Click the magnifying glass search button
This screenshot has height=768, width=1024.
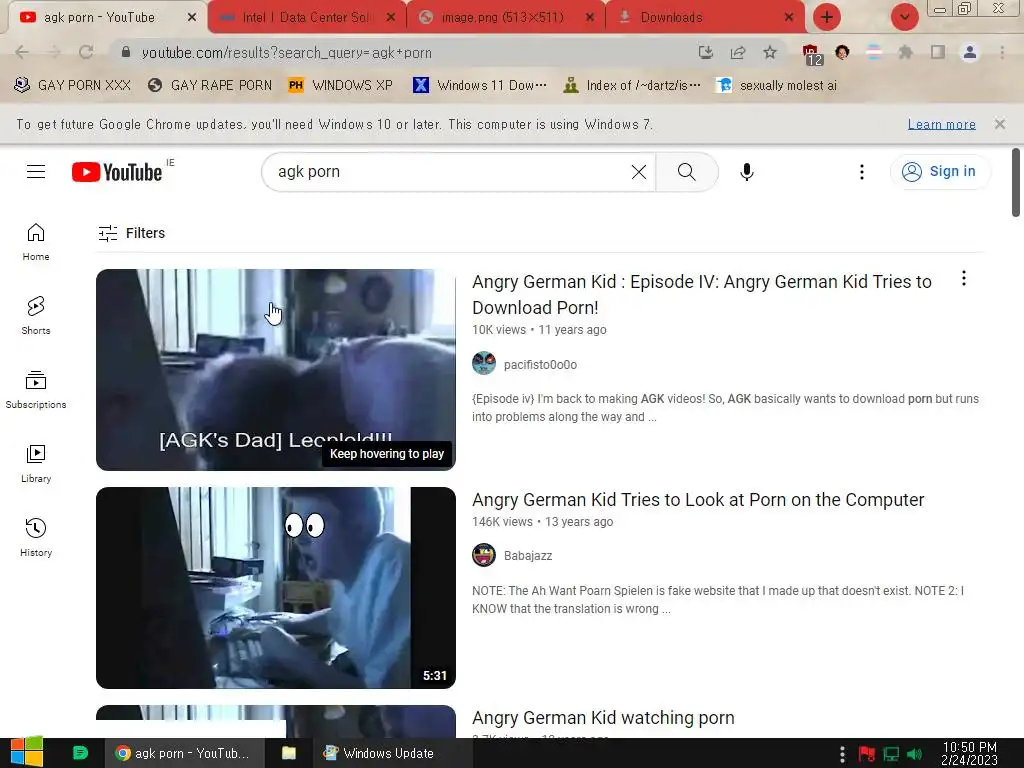(686, 172)
